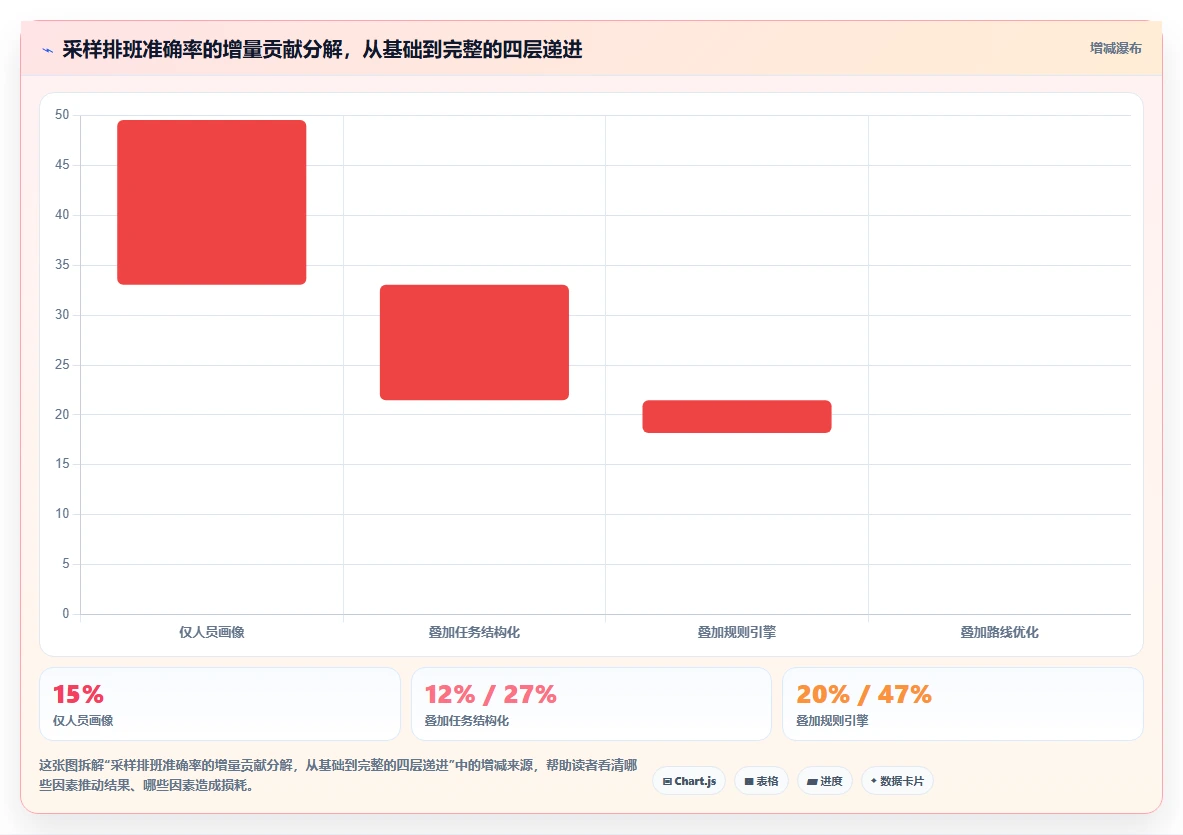
Task: Click the y-axis value 50
Action: tap(62, 115)
